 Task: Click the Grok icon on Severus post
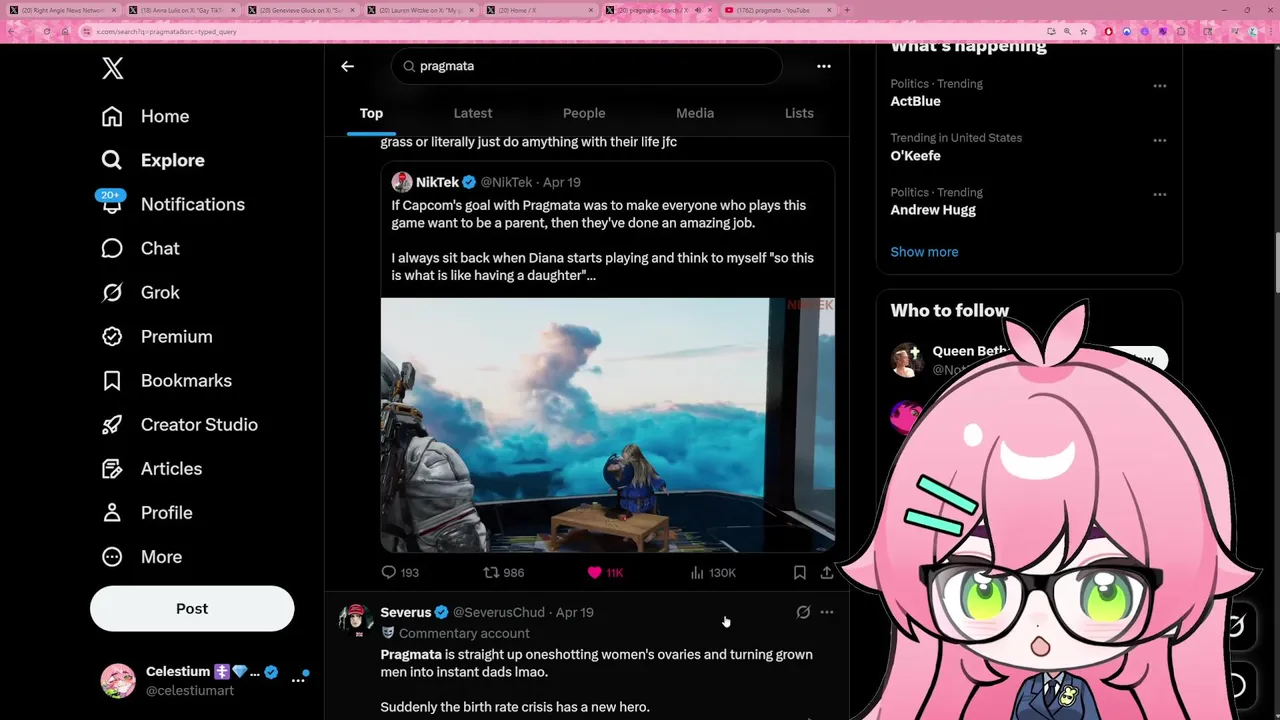coord(803,612)
